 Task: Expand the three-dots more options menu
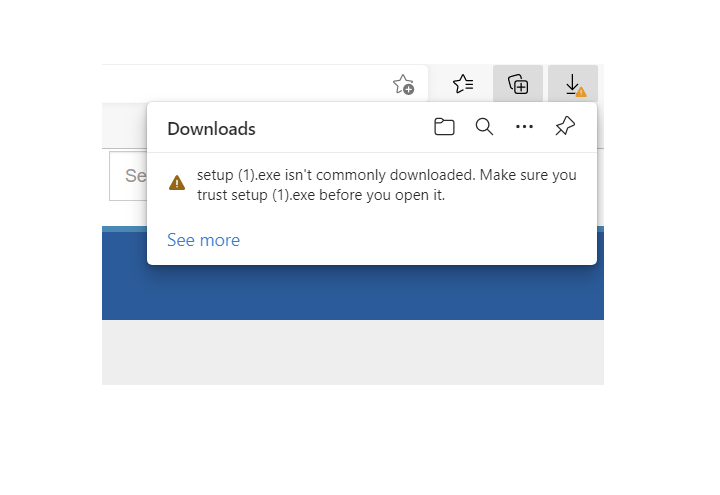tap(524, 127)
